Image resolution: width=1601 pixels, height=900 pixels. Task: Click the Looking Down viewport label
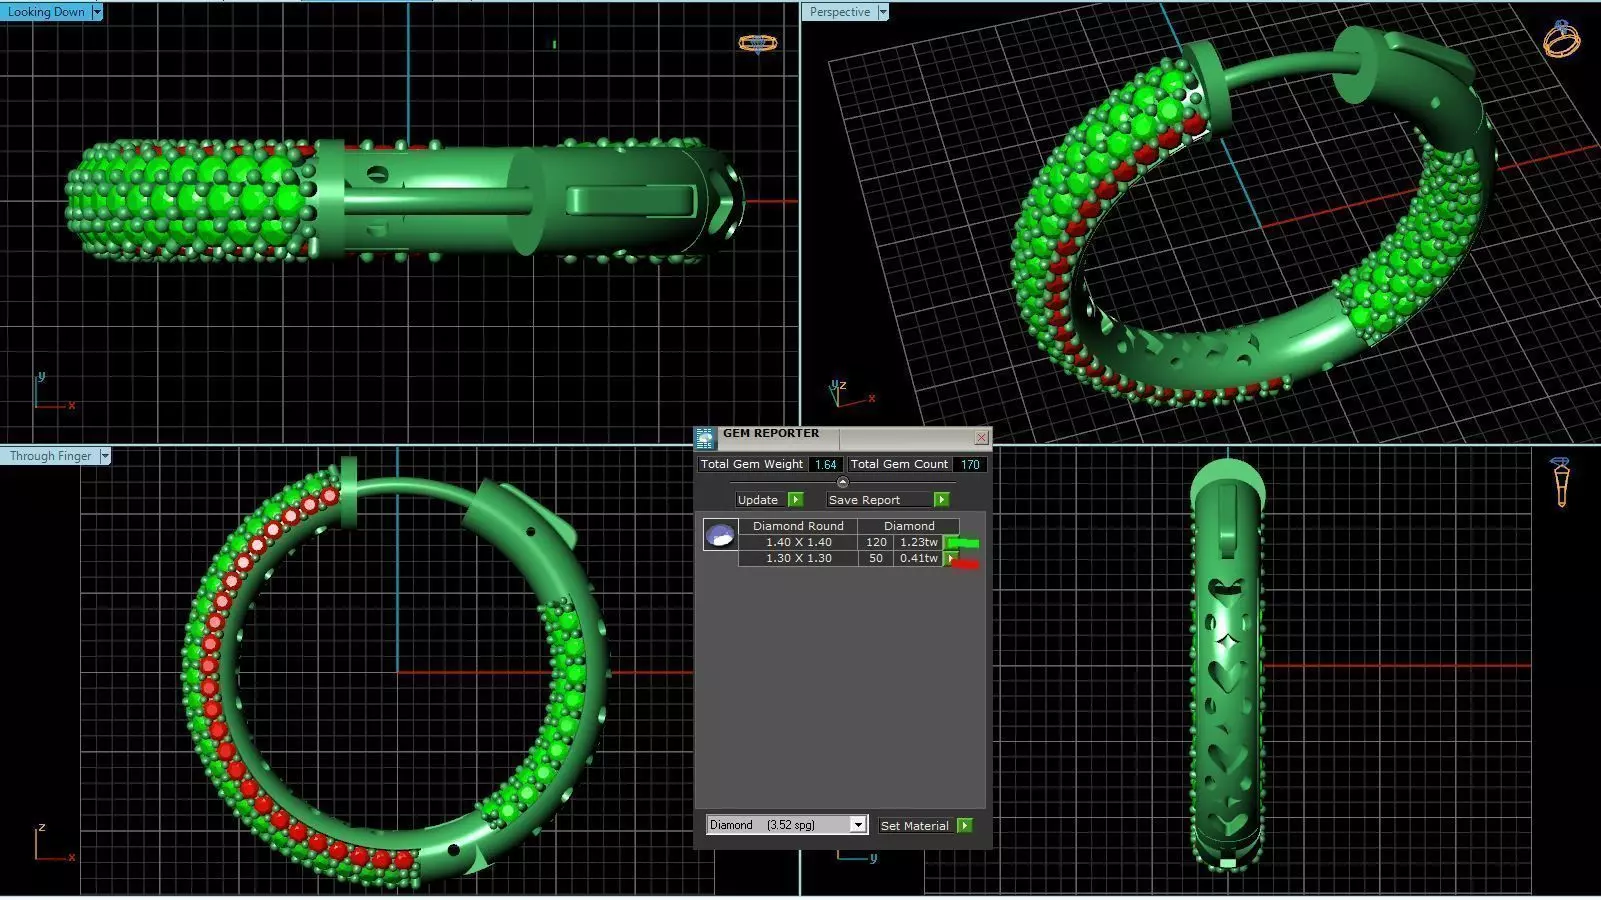pos(46,12)
